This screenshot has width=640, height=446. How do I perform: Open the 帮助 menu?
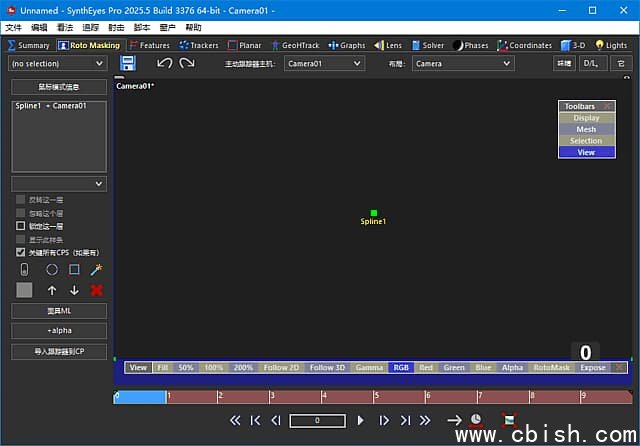click(x=193, y=27)
